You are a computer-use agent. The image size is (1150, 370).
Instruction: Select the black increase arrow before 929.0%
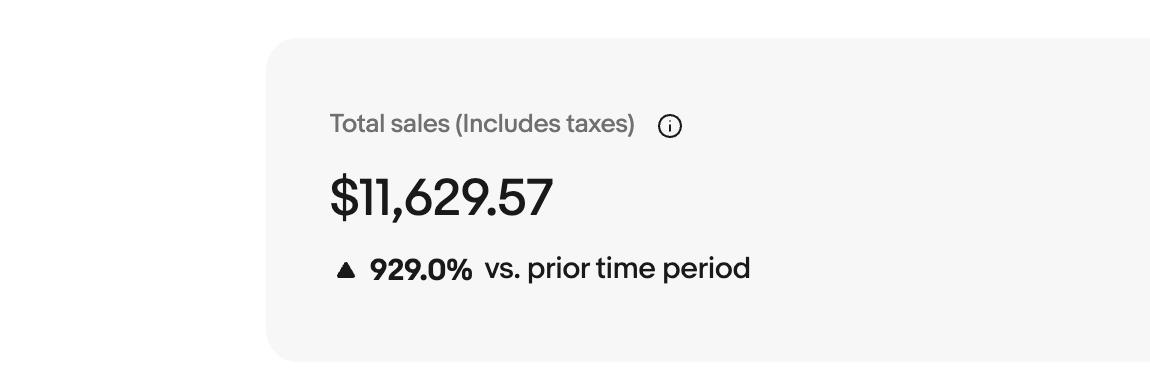click(x=345, y=270)
